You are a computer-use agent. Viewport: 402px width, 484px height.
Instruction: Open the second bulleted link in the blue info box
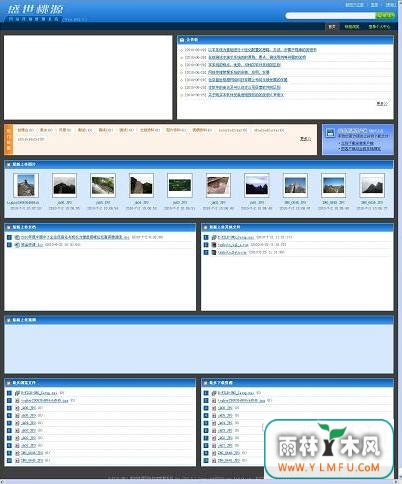(360, 149)
